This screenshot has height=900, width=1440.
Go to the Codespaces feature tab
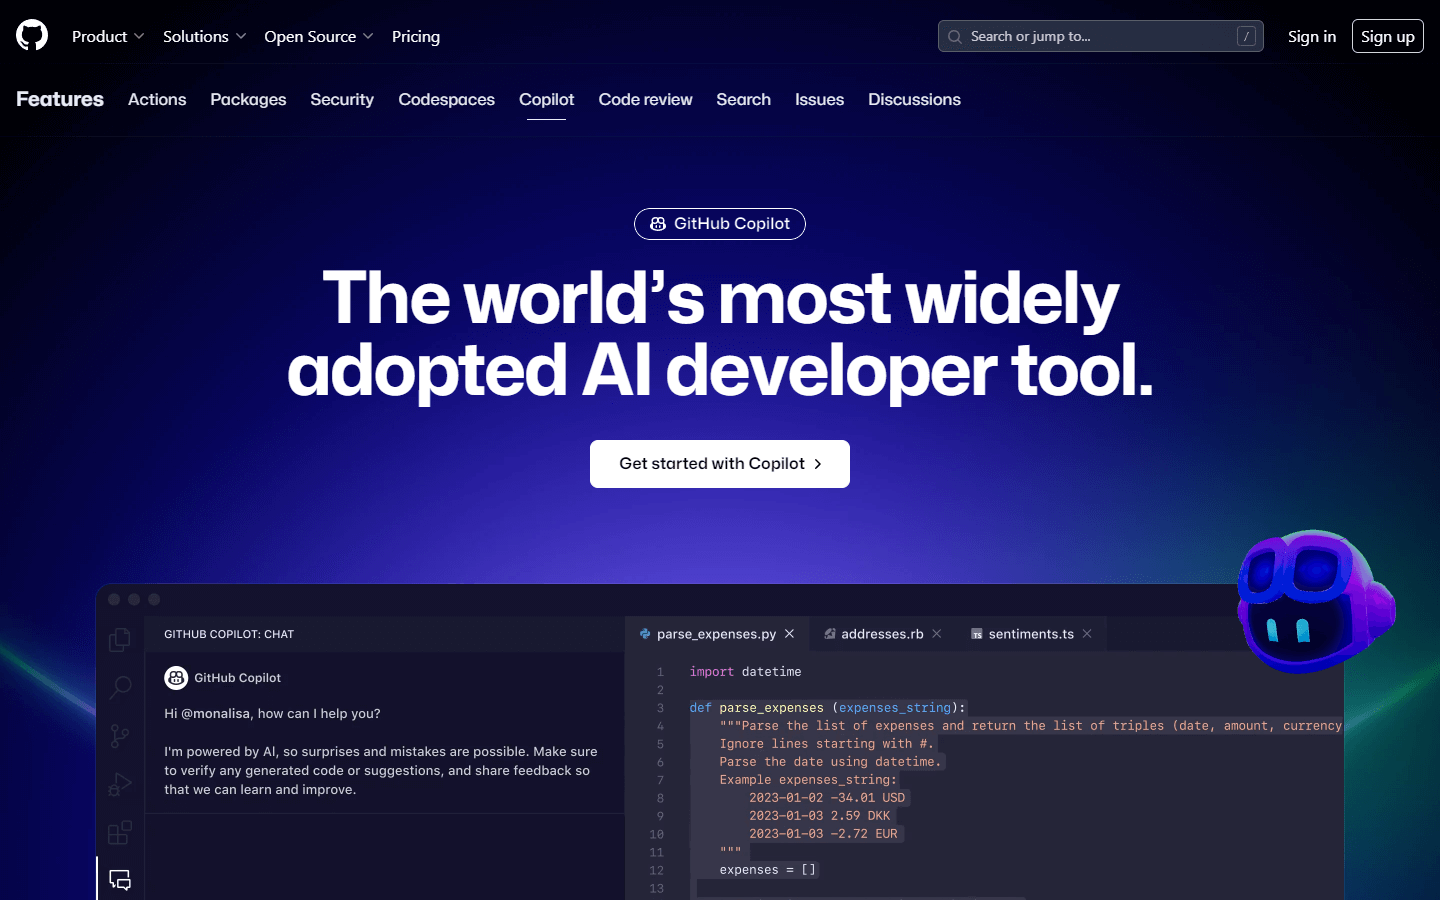pos(446,99)
